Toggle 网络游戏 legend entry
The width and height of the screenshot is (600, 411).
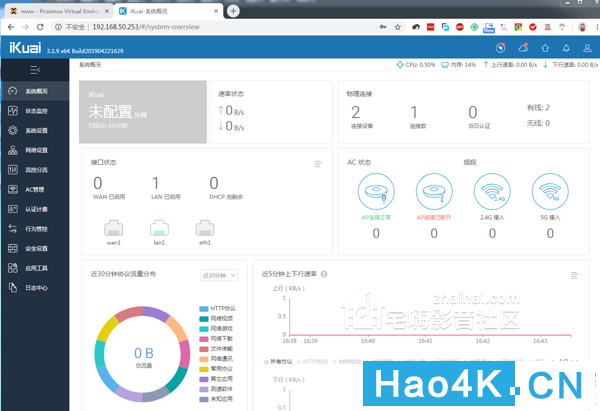pyautogui.click(x=216, y=329)
